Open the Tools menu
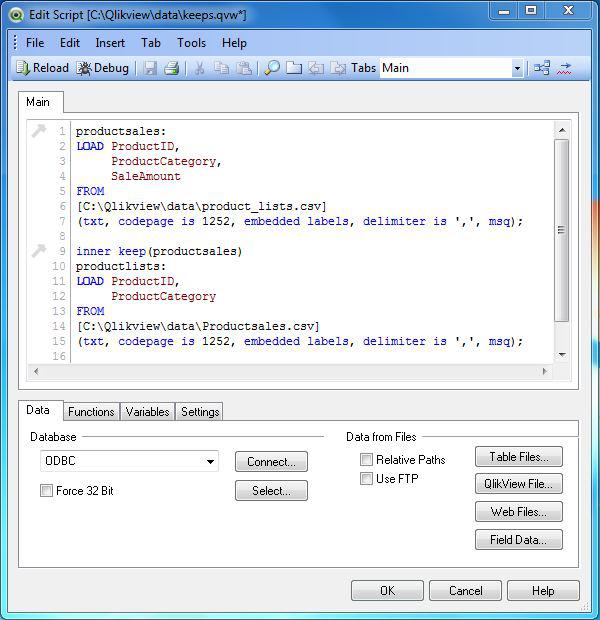The height and width of the screenshot is (620, 600). point(191,43)
